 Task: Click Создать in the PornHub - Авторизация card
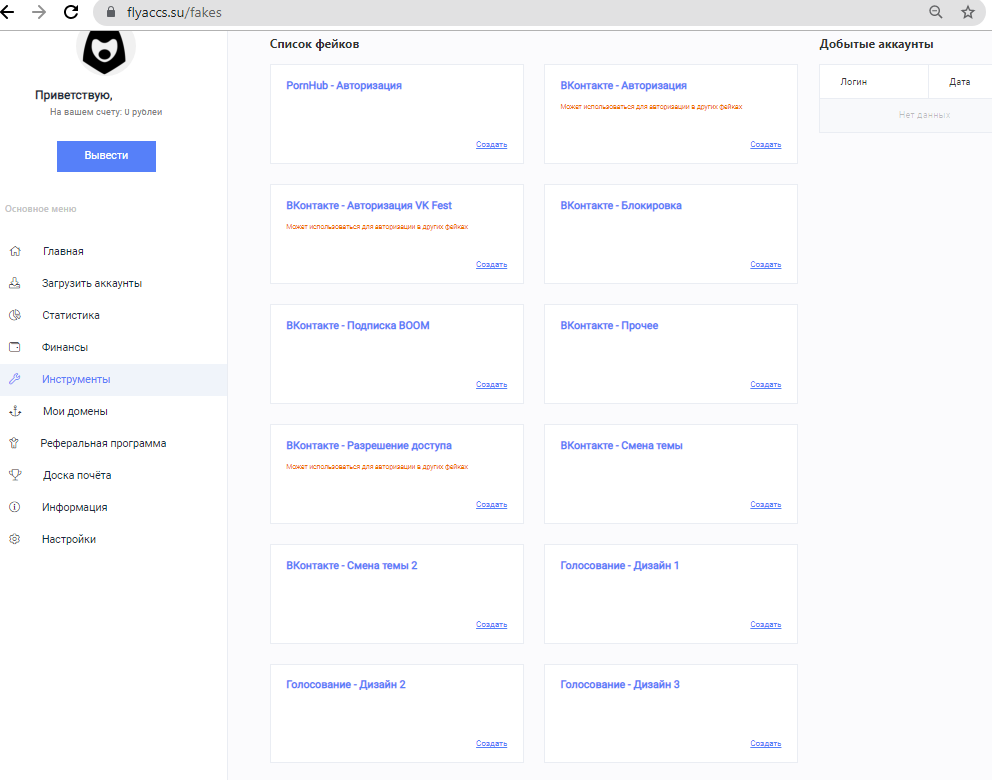tap(492, 145)
